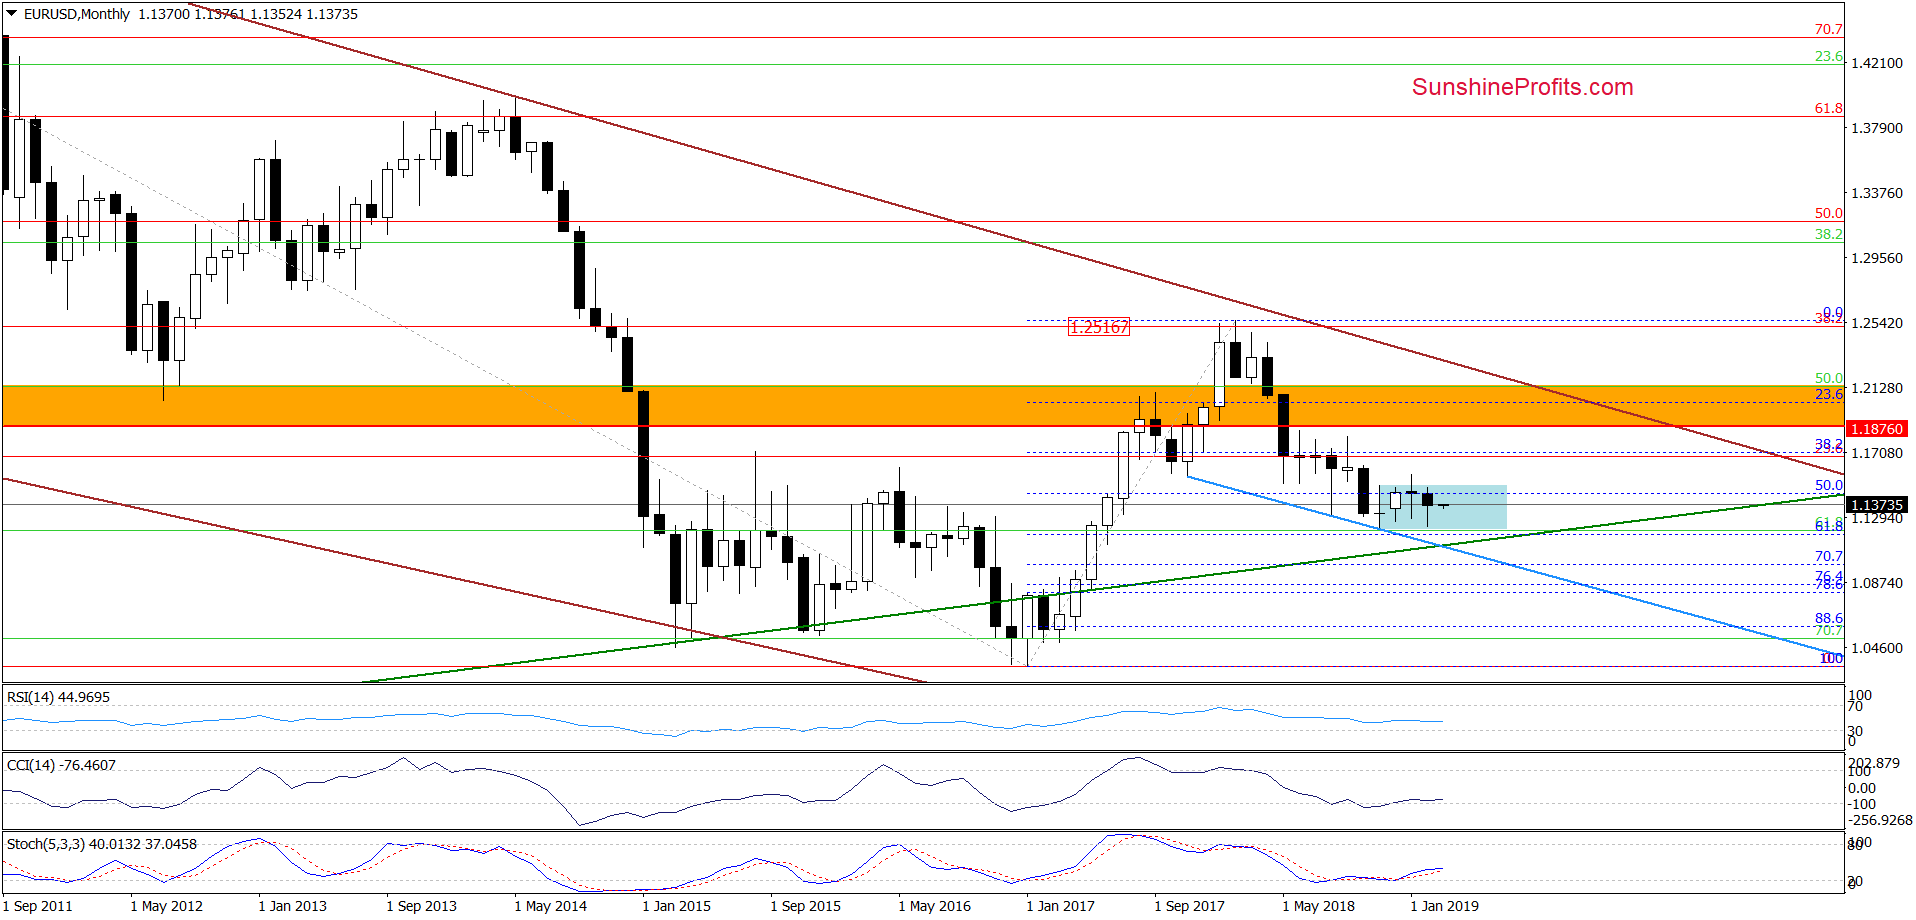Click the blue 88.6 Fibonacci retracement label
Screen dimensions: 1916x920
pyautogui.click(x=1829, y=619)
